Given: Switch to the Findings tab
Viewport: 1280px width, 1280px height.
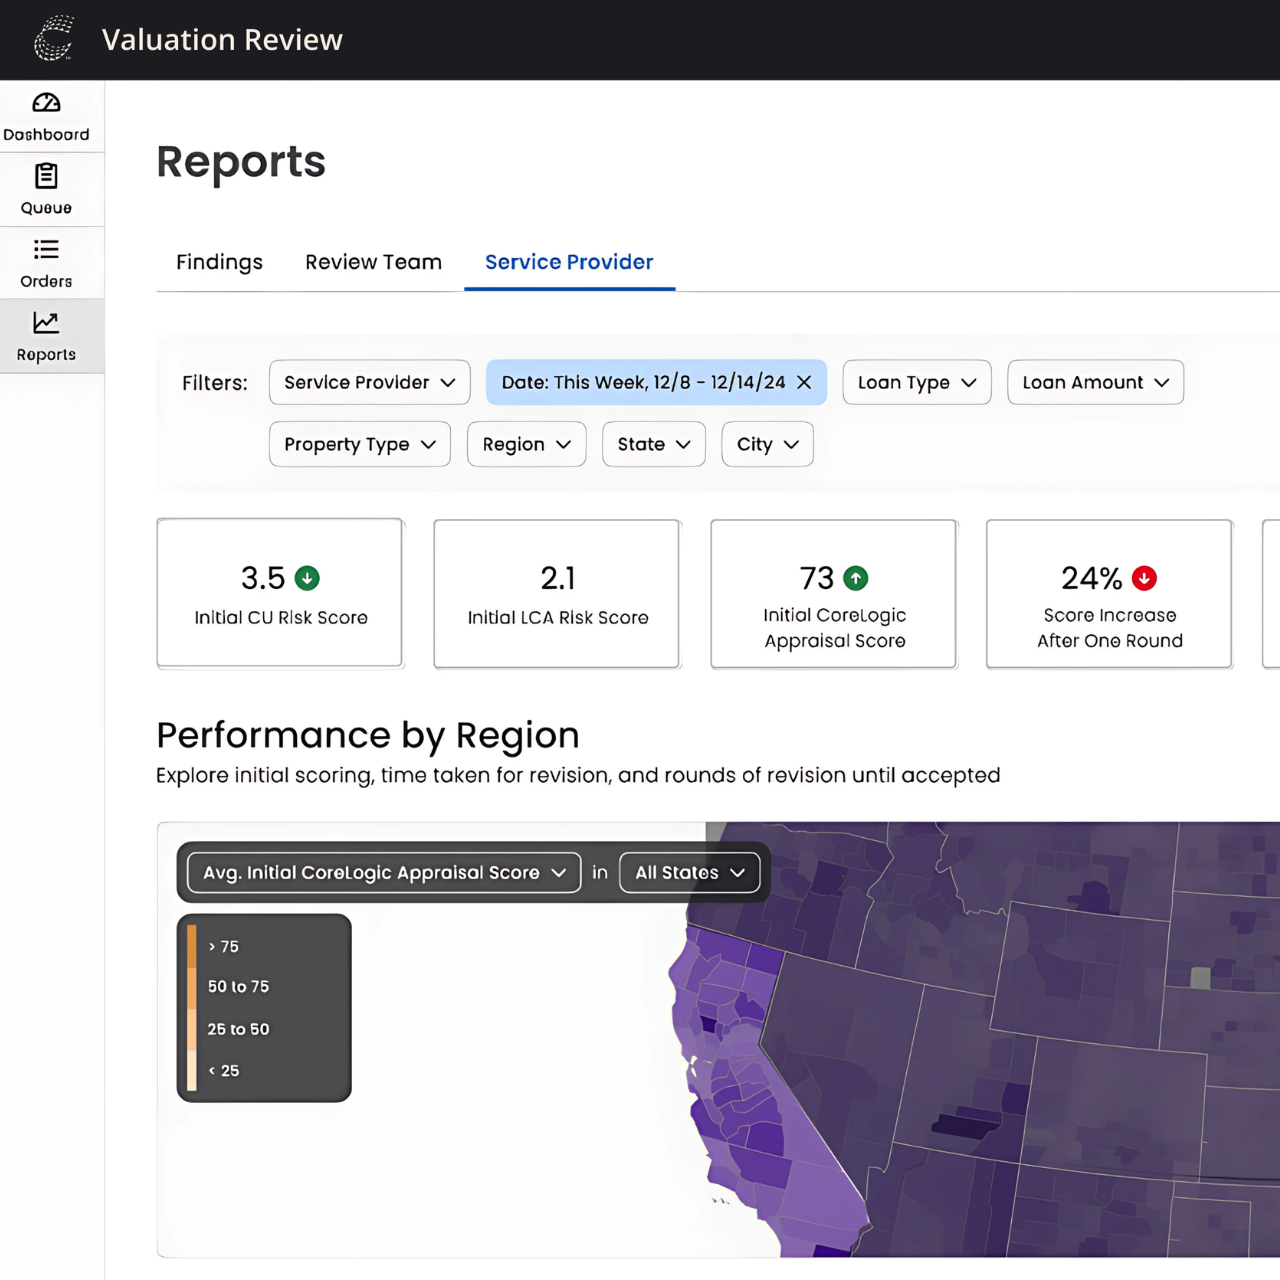Looking at the screenshot, I should pos(219,262).
